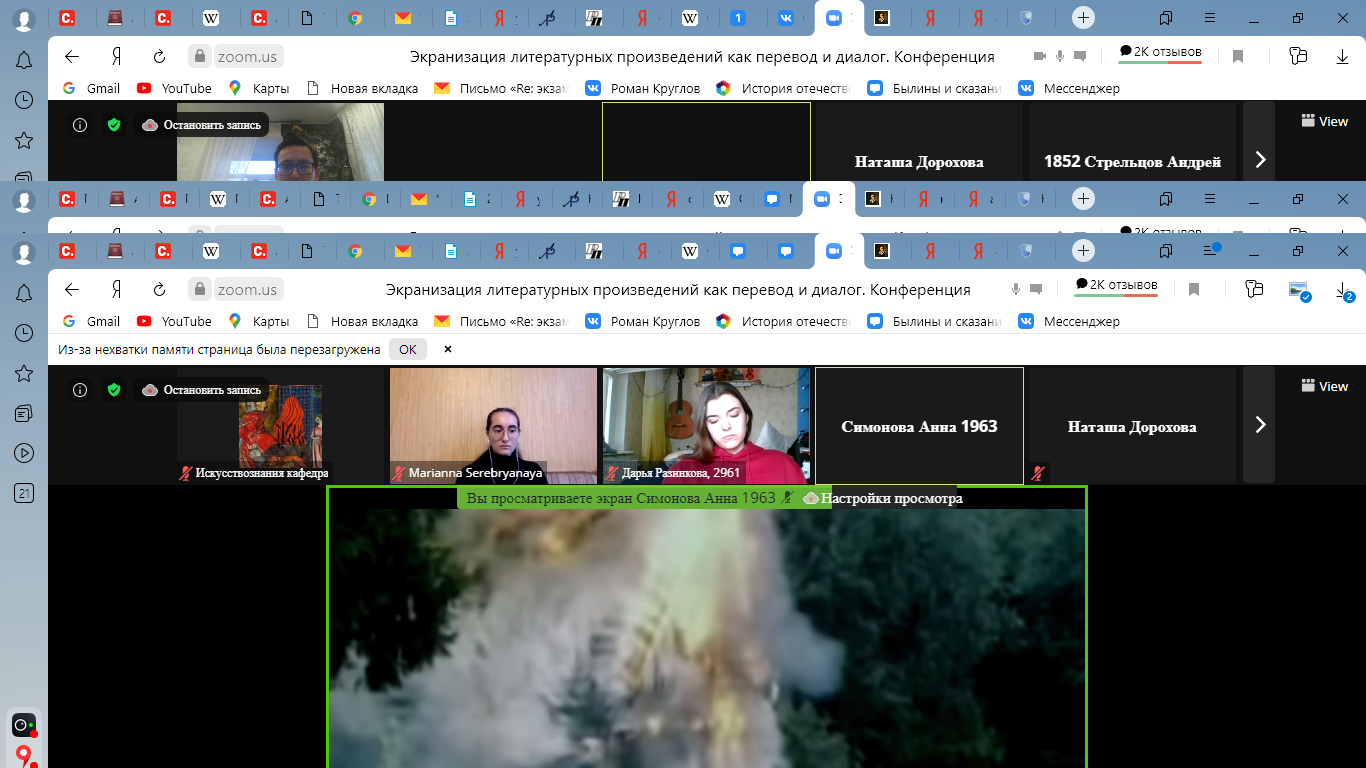1366x768 pixels.
Task: Open notifications bell in front window sidebar
Action: [x=24, y=292]
